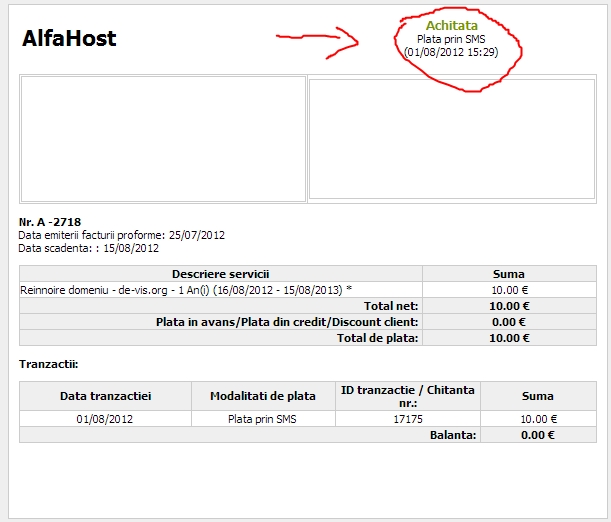Click the due date line 15/08/2012
Image resolution: width=611 pixels, height=522 pixels.
[x=88, y=248]
